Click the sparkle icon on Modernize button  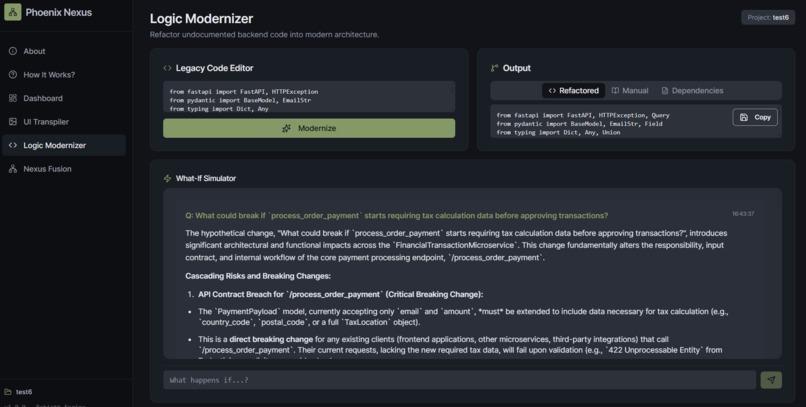point(286,128)
